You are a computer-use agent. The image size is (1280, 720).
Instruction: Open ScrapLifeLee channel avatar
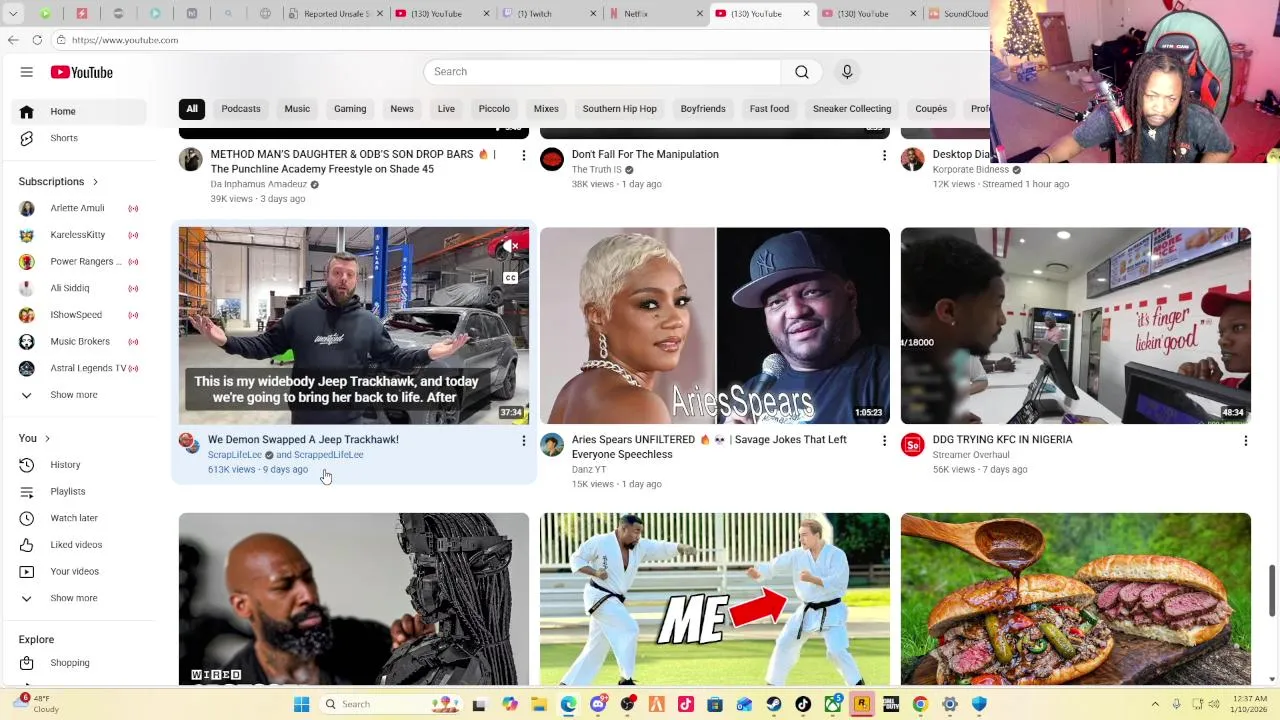pyautogui.click(x=190, y=444)
